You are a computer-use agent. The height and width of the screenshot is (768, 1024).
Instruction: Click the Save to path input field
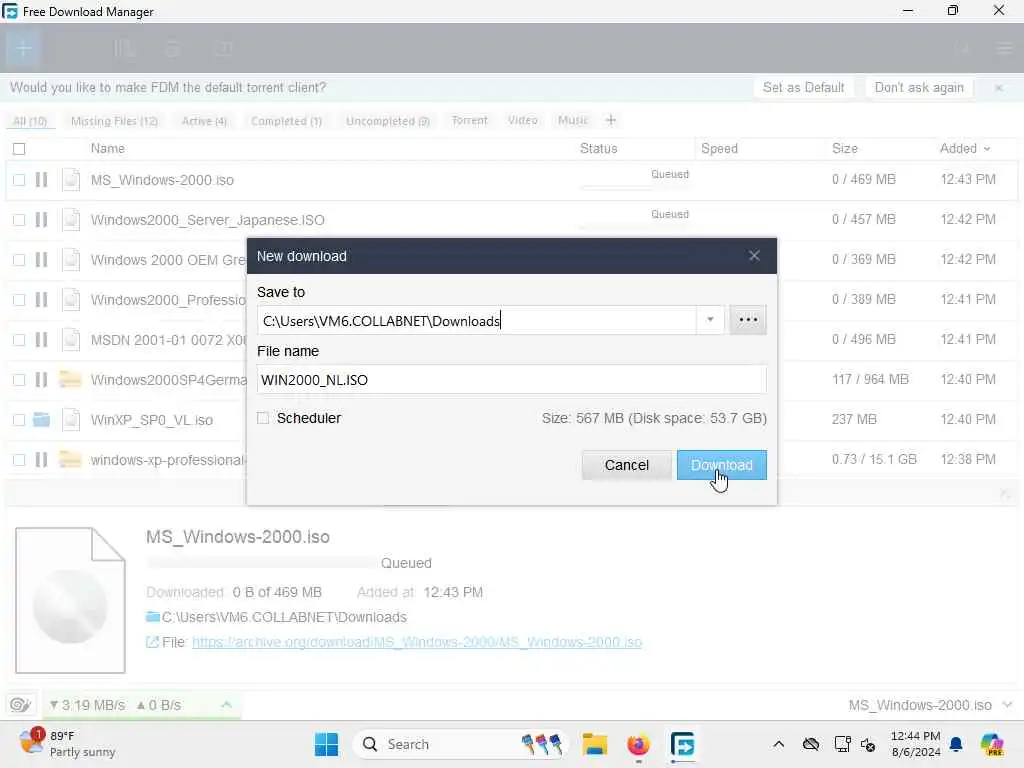[x=477, y=320]
